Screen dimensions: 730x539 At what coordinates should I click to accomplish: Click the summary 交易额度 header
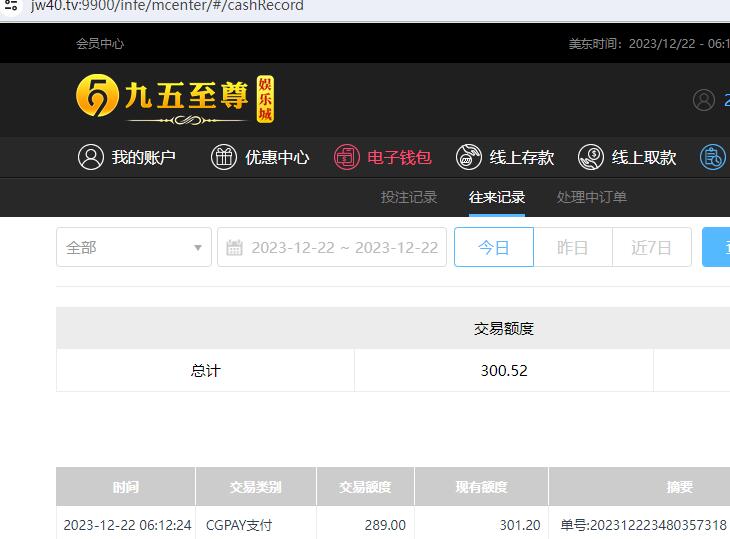pyautogui.click(x=504, y=329)
